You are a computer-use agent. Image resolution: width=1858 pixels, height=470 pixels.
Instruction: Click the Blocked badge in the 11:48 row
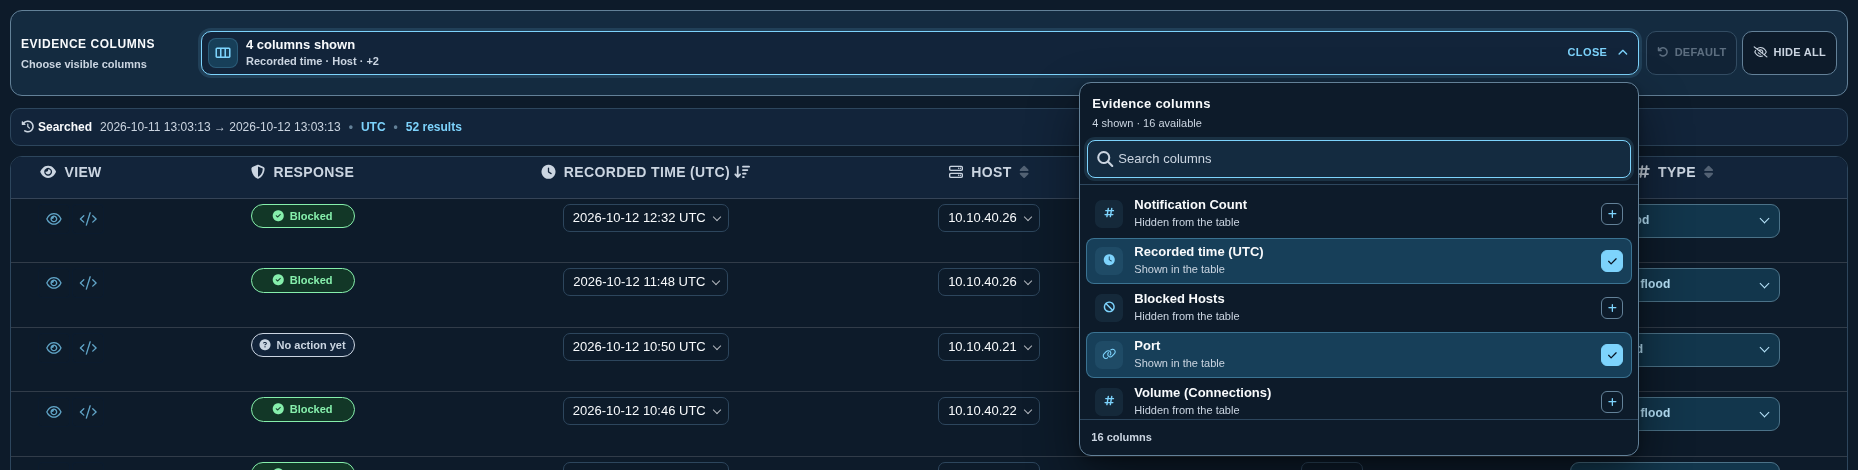[x=303, y=281]
